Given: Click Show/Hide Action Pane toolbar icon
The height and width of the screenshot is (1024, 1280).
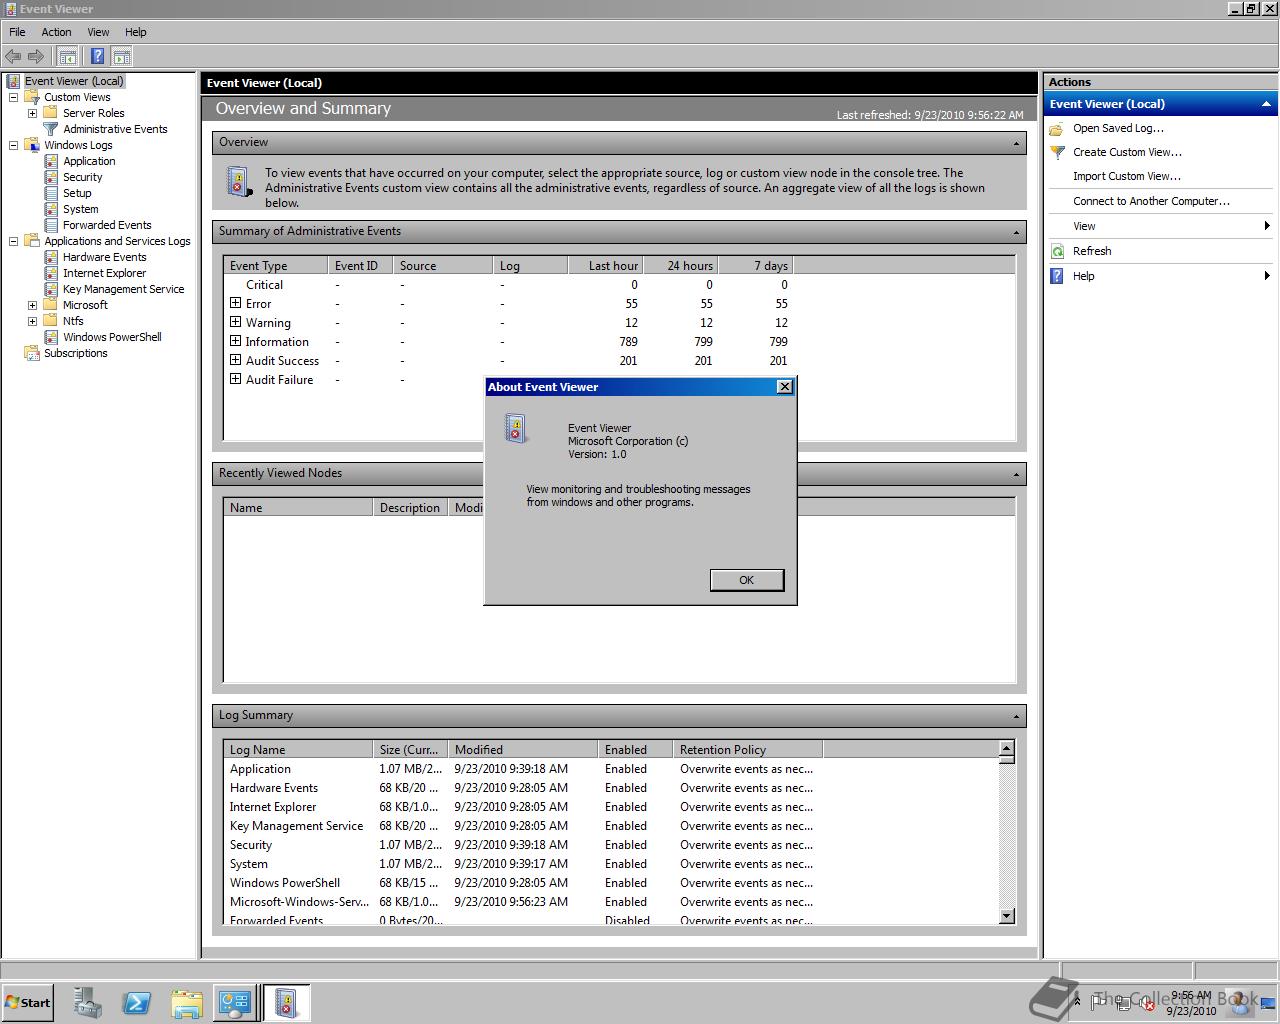Looking at the screenshot, I should [122, 56].
